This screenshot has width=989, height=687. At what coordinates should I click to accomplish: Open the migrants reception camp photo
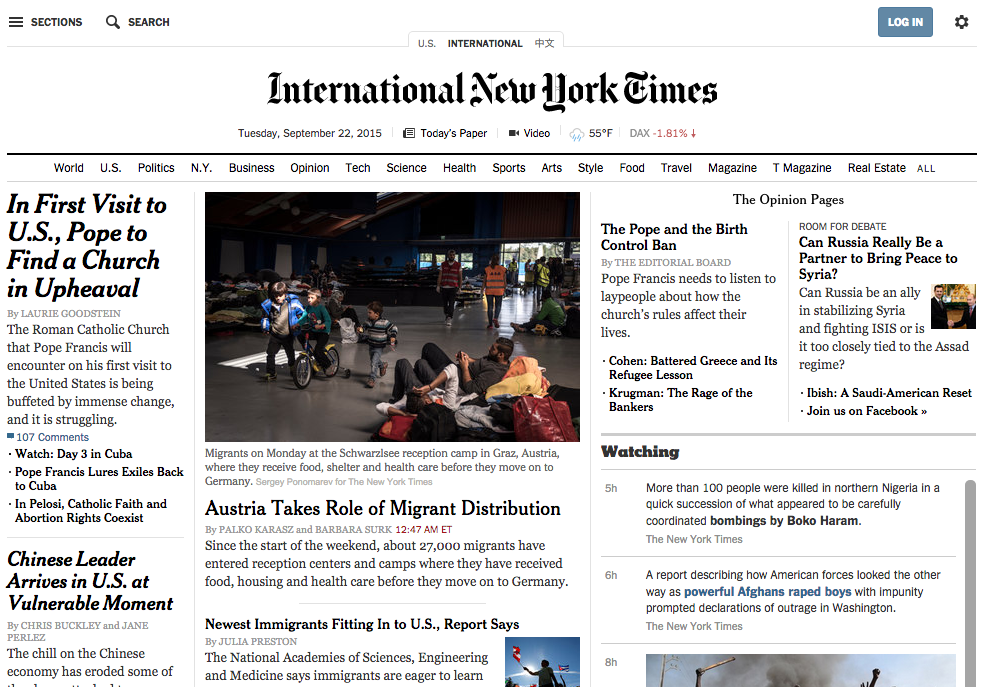point(392,316)
